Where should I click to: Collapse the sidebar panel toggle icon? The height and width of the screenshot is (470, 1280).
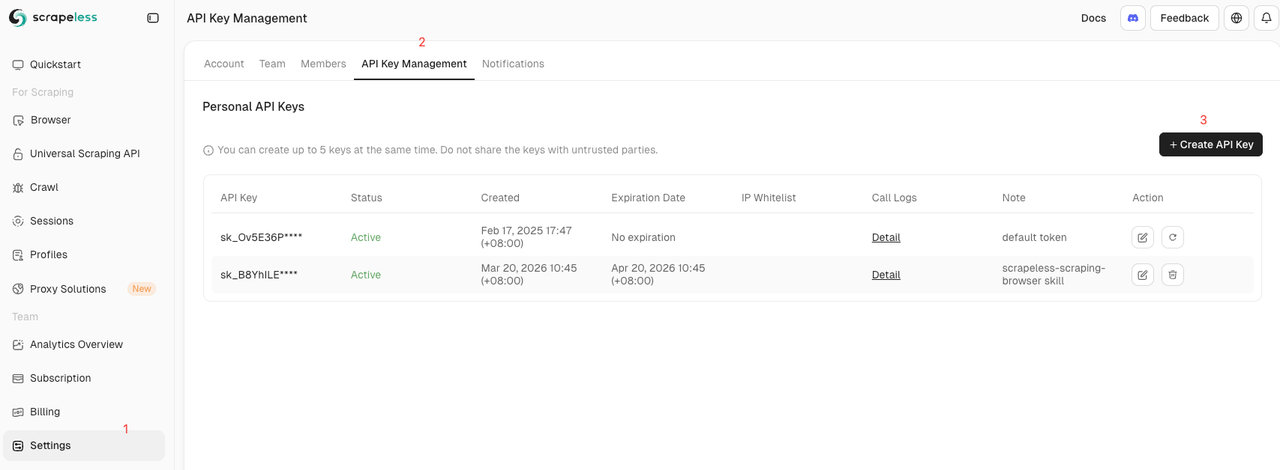point(153,18)
